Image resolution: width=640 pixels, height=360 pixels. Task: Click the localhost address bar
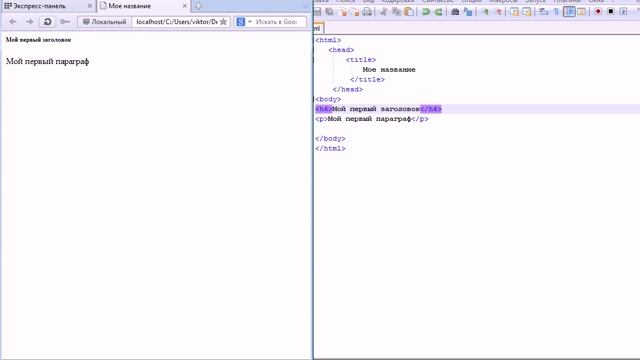[x=176, y=22]
